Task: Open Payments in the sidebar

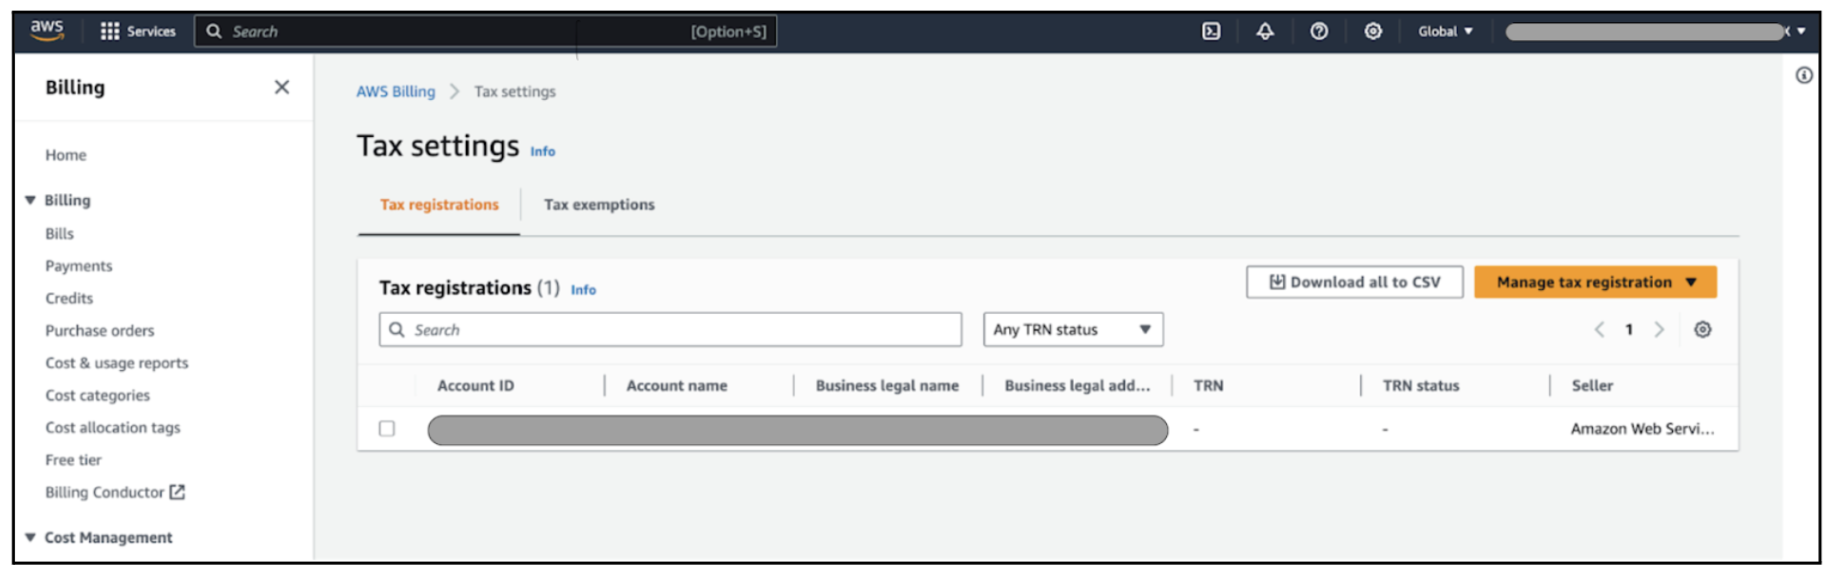Action: point(79,266)
